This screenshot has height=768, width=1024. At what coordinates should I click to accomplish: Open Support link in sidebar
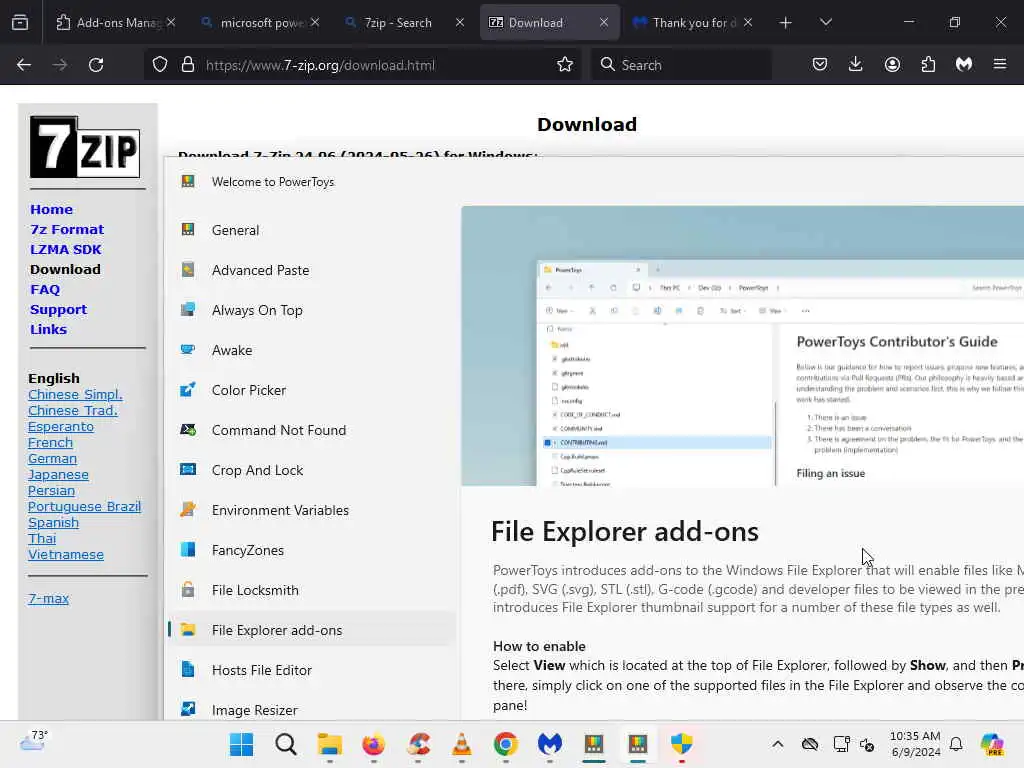[x=58, y=310]
